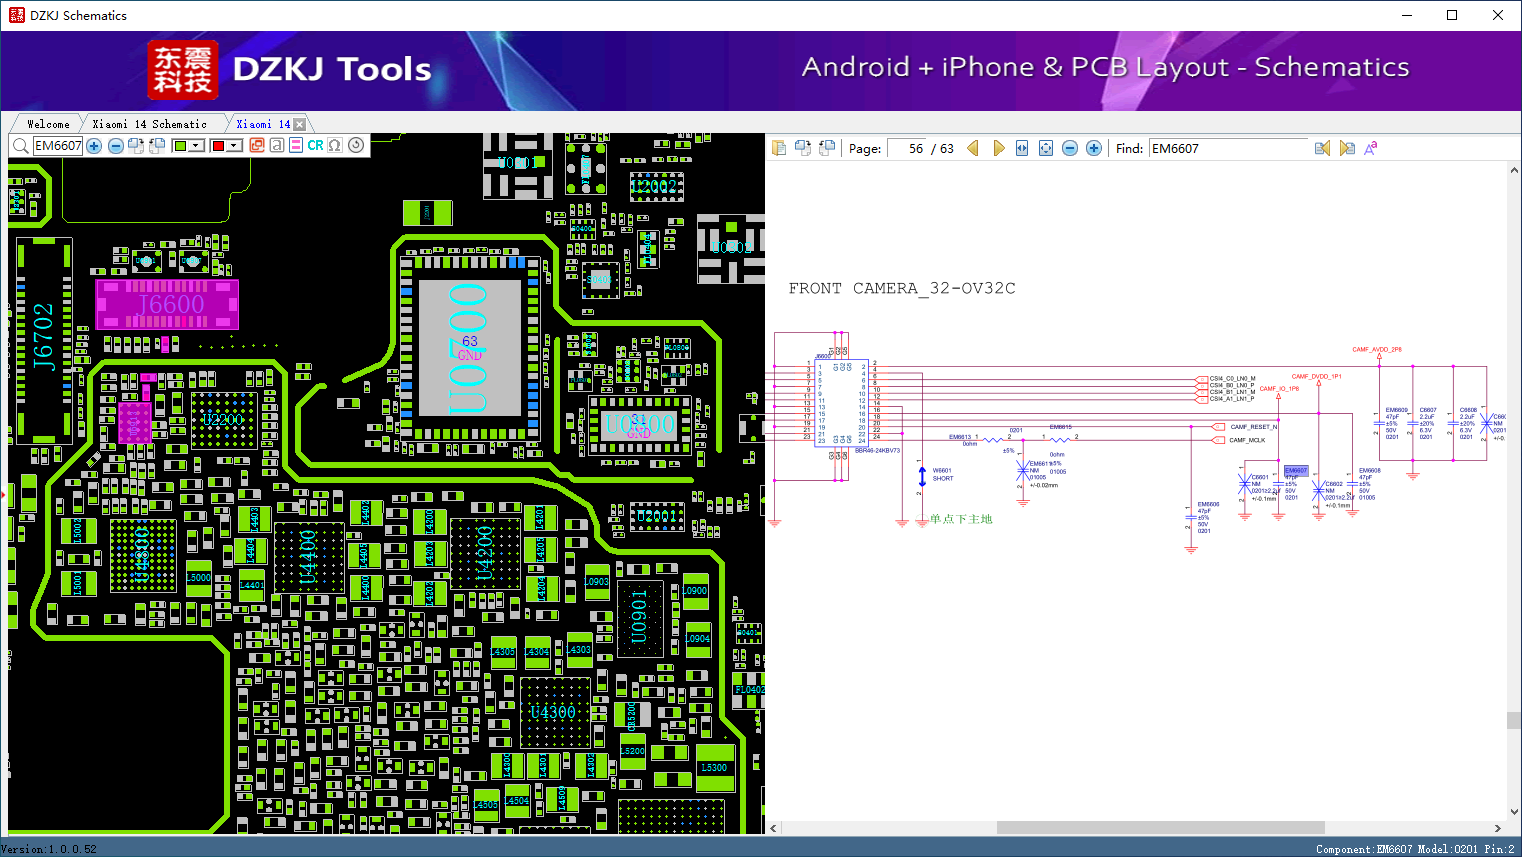Click the DZKJ Schematics title bar icon
This screenshot has width=1522, height=857.
tap(16, 15)
